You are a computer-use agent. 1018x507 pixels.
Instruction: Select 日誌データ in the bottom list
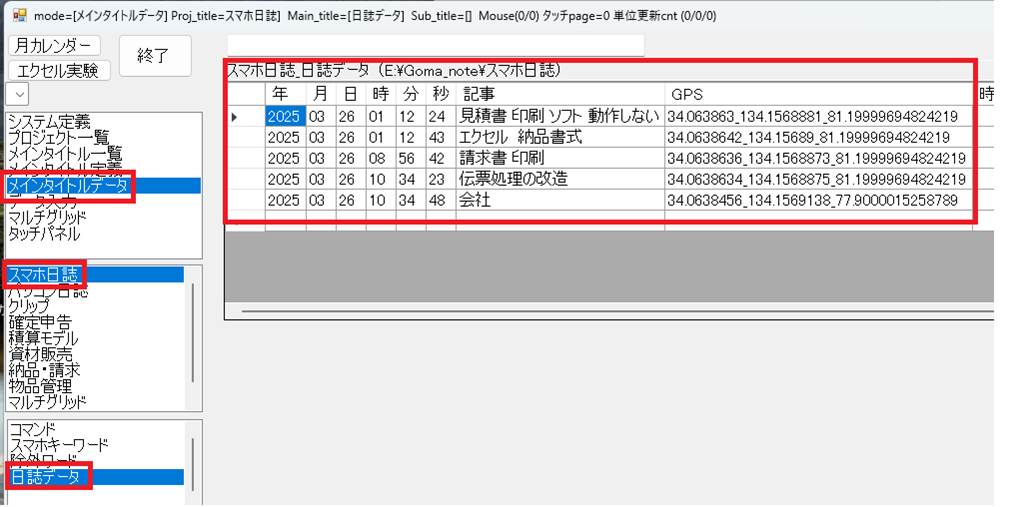click(45, 477)
